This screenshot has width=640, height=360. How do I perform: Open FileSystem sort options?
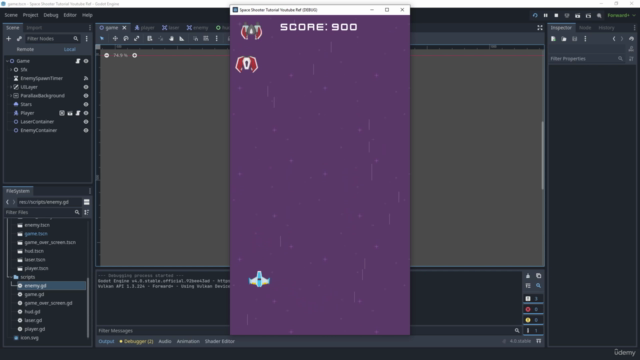click(87, 212)
